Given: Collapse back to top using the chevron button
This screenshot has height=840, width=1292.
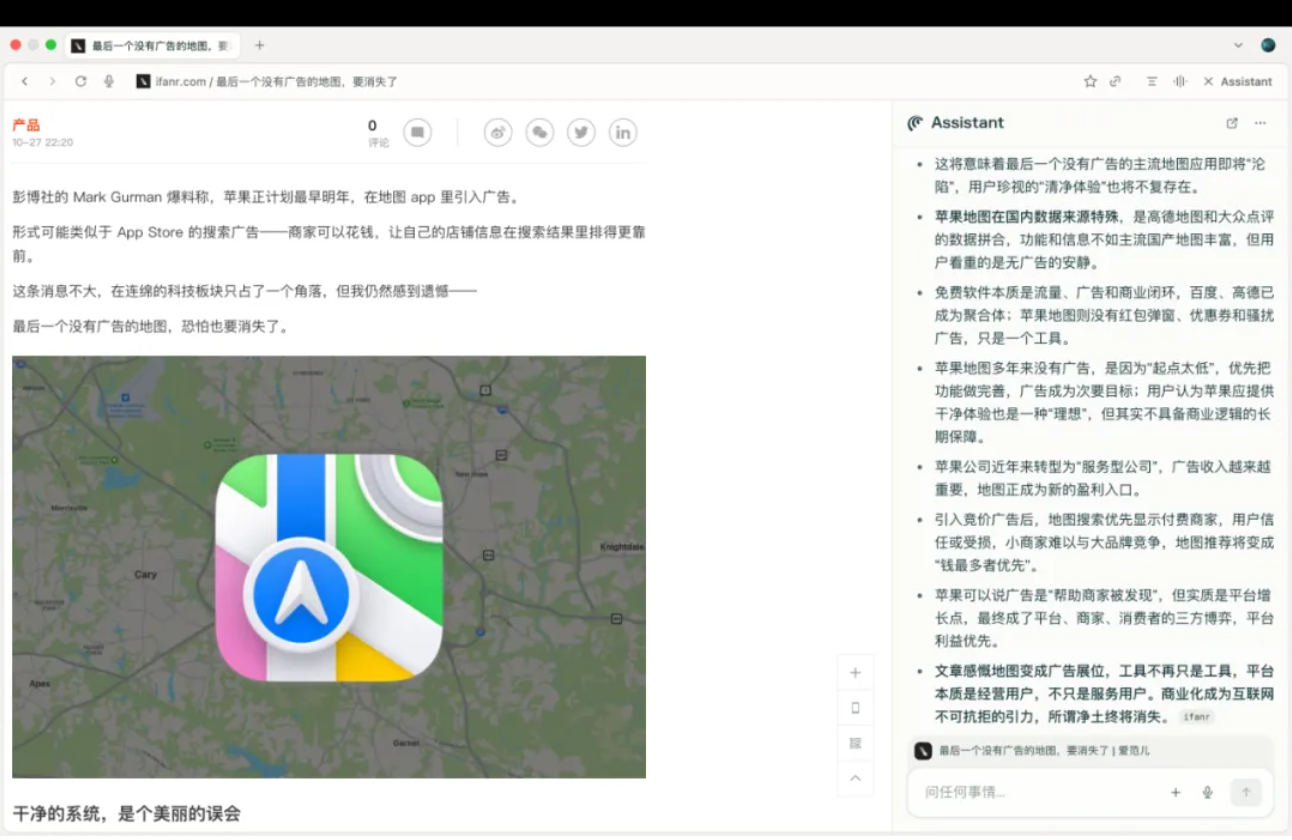Looking at the screenshot, I should 855,779.
